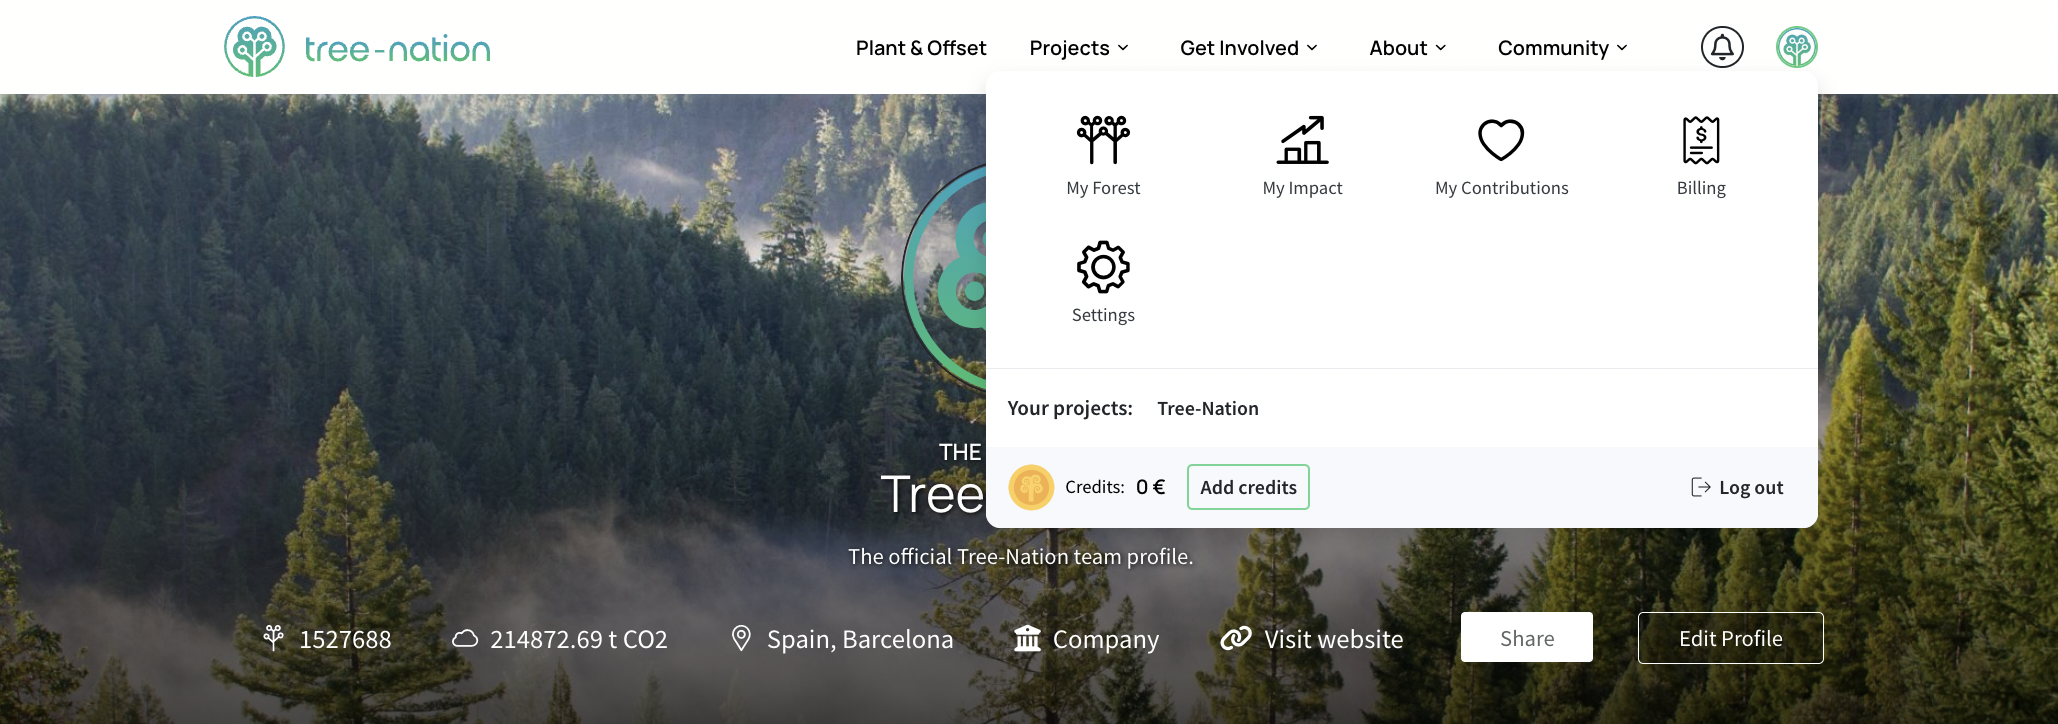Click the 214872.69 t CO2 value

click(x=578, y=639)
